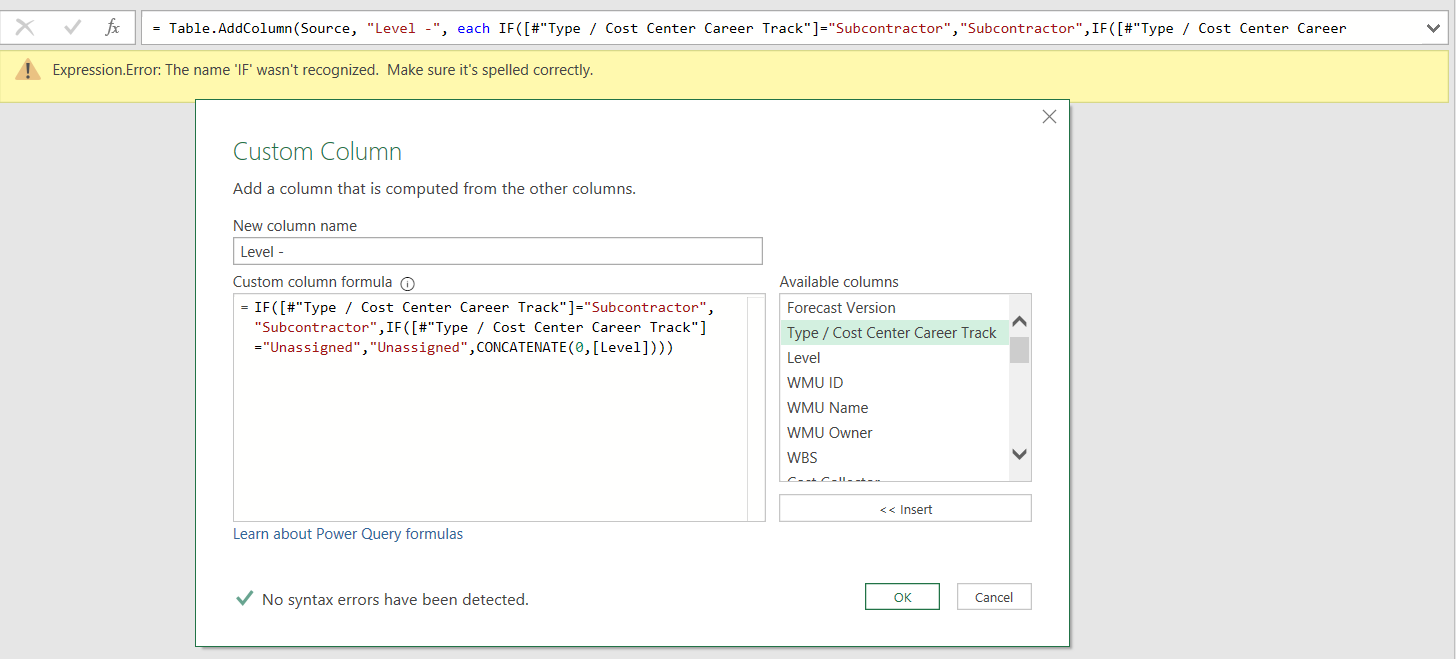Select WMU Name in available columns

point(895,408)
